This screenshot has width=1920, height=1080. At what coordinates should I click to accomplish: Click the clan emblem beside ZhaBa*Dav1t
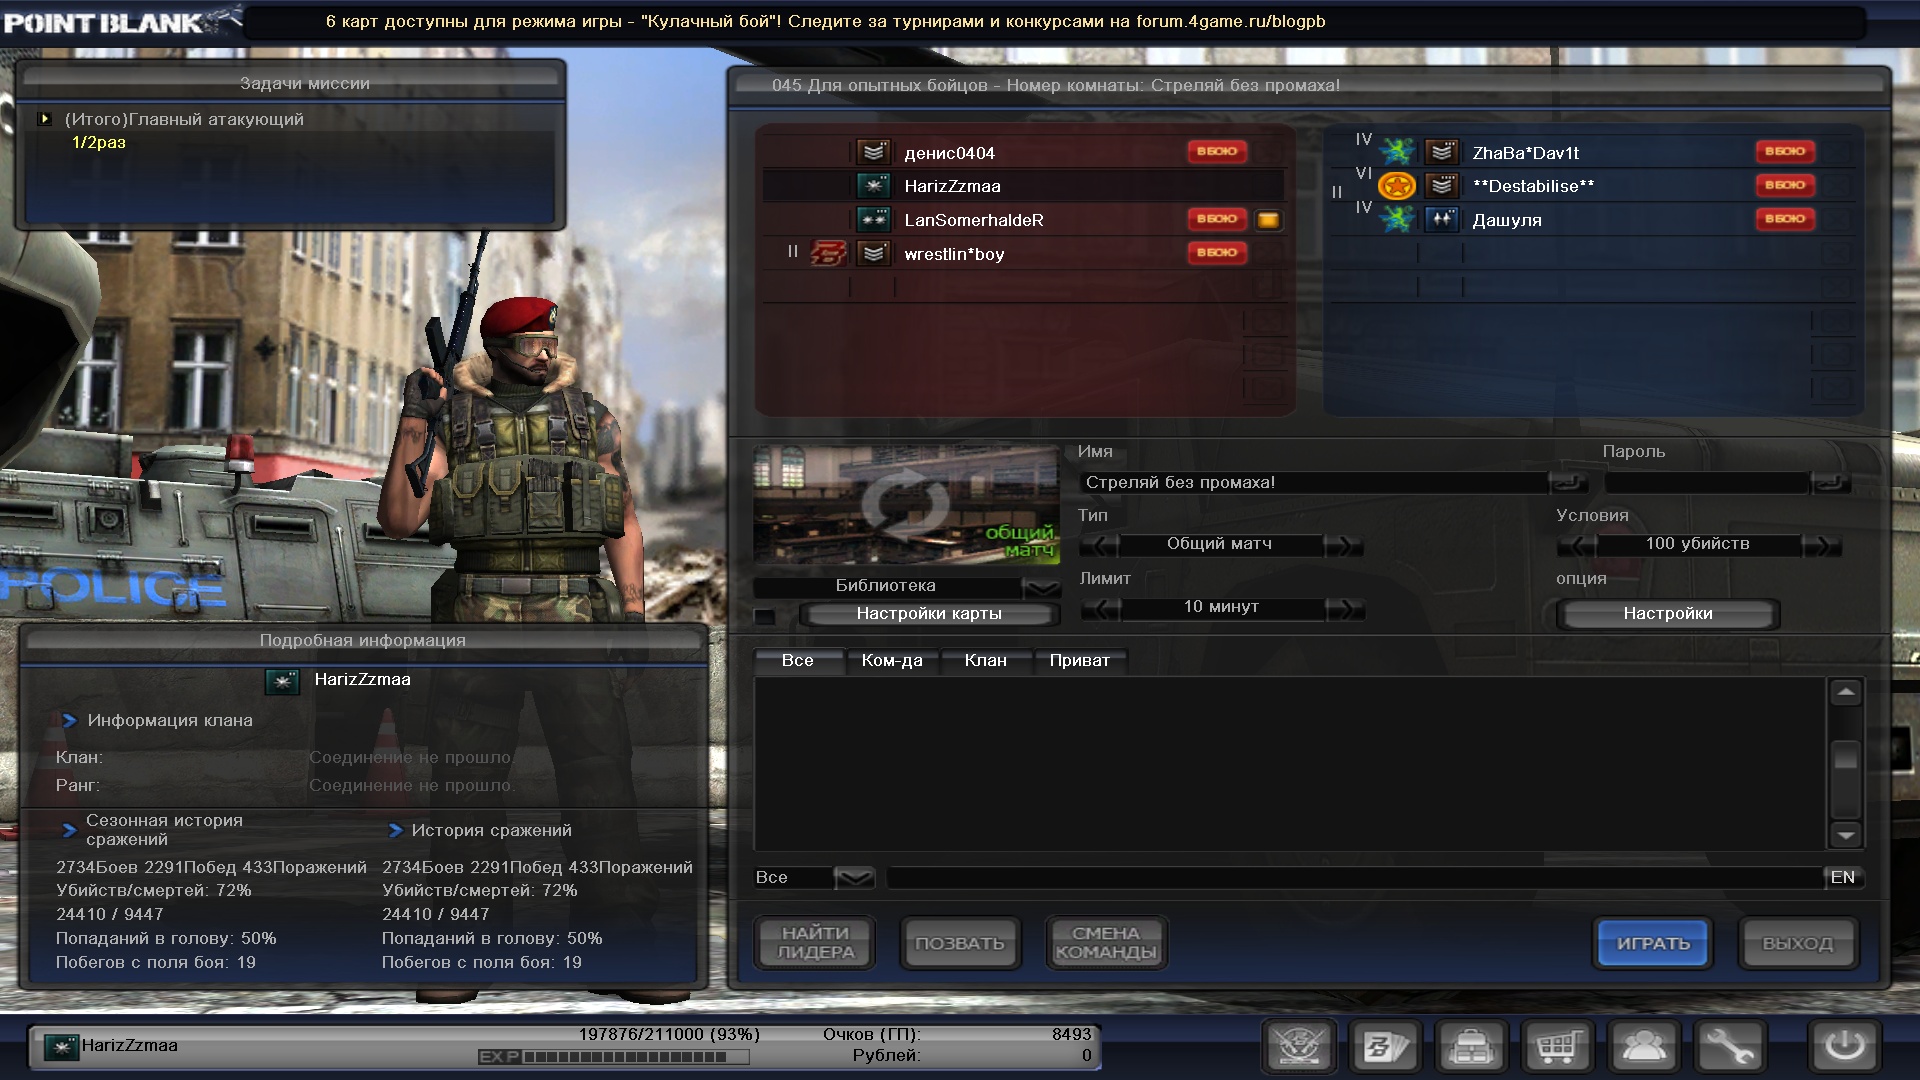tap(1397, 152)
